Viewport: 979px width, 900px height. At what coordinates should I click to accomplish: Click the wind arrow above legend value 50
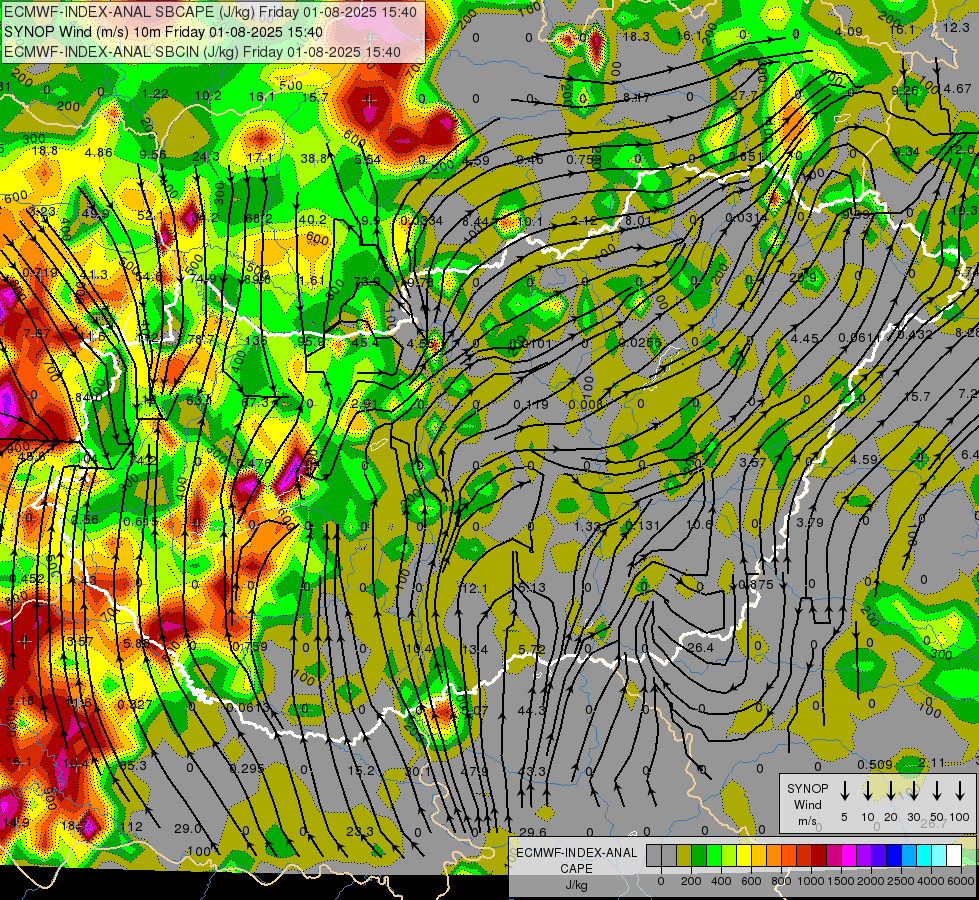[x=937, y=790]
